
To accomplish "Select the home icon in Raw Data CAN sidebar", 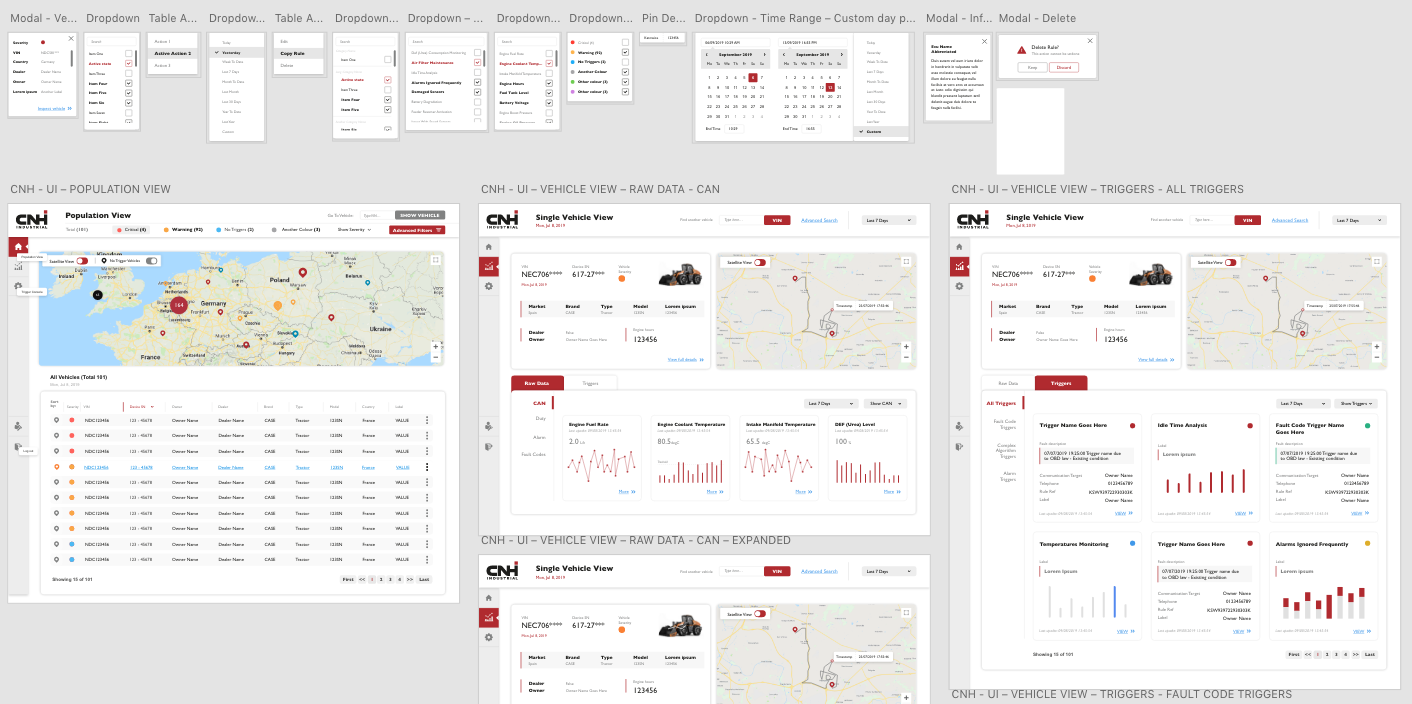I will 488,246.
